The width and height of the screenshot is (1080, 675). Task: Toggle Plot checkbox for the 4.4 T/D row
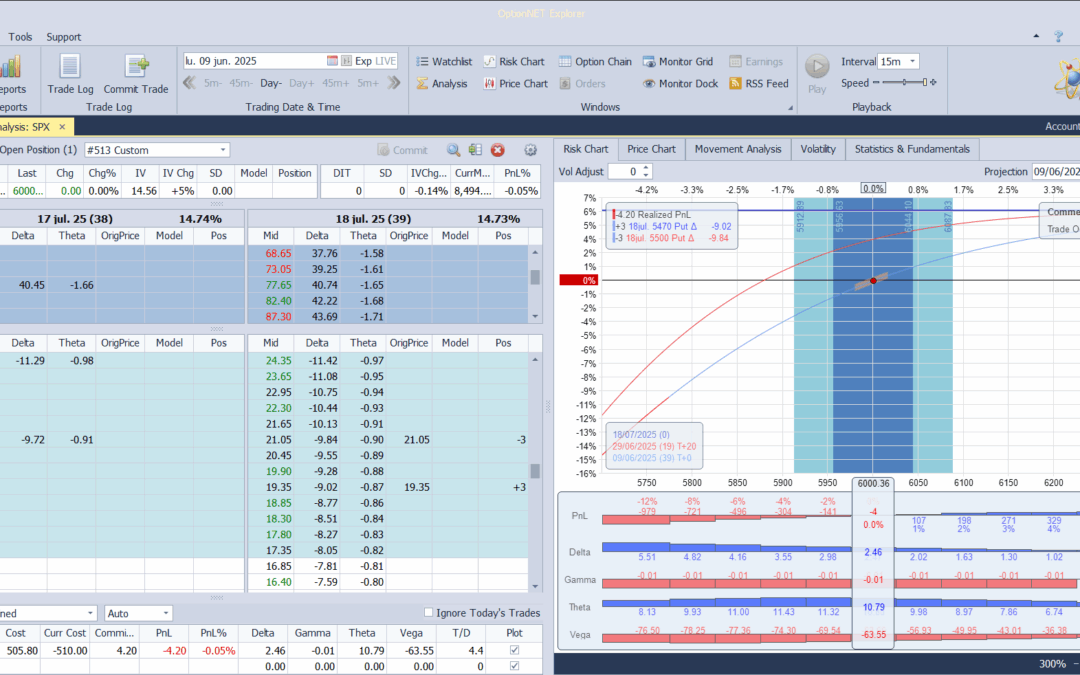(514, 650)
